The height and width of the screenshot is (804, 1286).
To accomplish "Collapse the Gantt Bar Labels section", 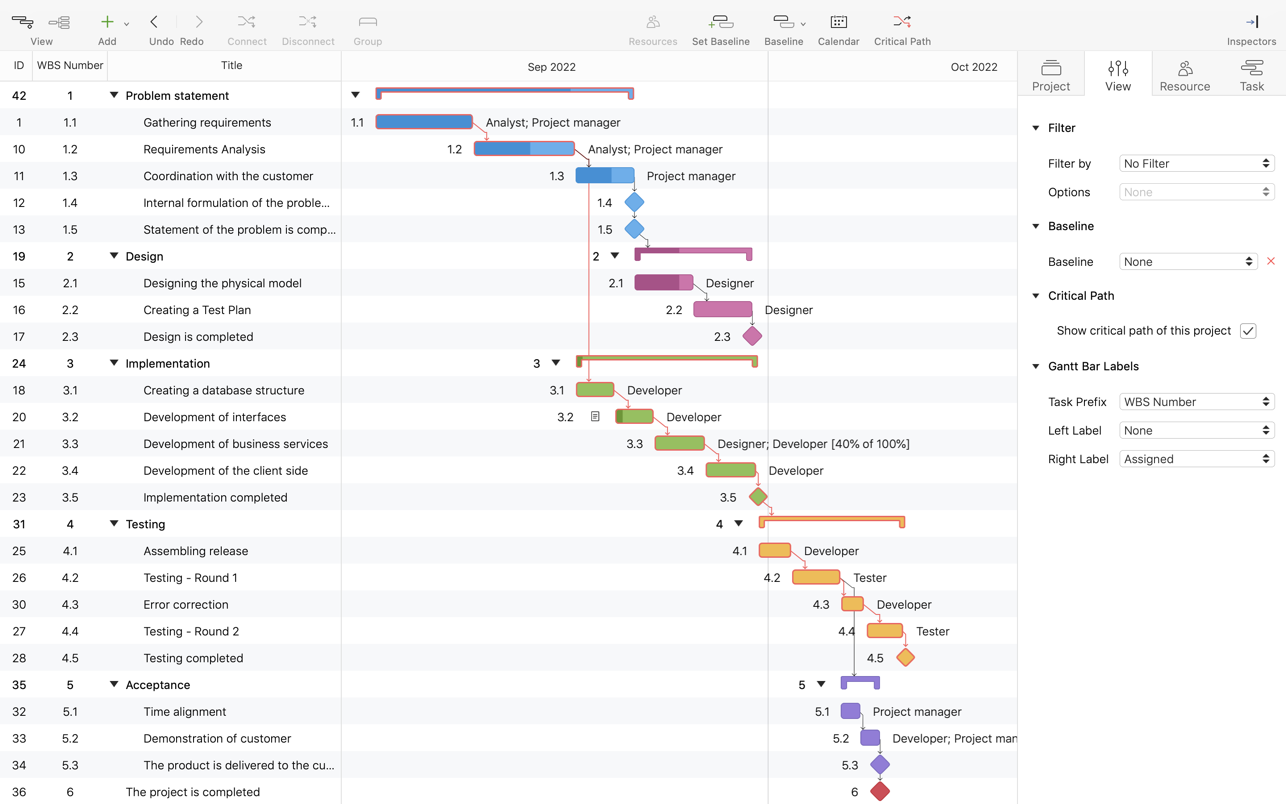I will coord(1036,367).
